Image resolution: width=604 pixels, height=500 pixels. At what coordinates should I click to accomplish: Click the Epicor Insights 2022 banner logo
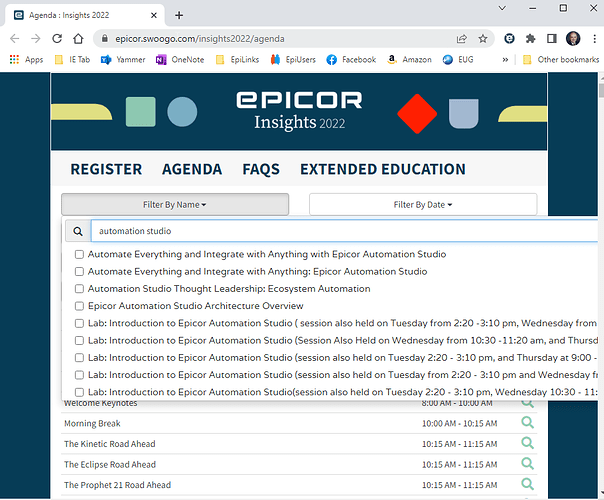299,111
